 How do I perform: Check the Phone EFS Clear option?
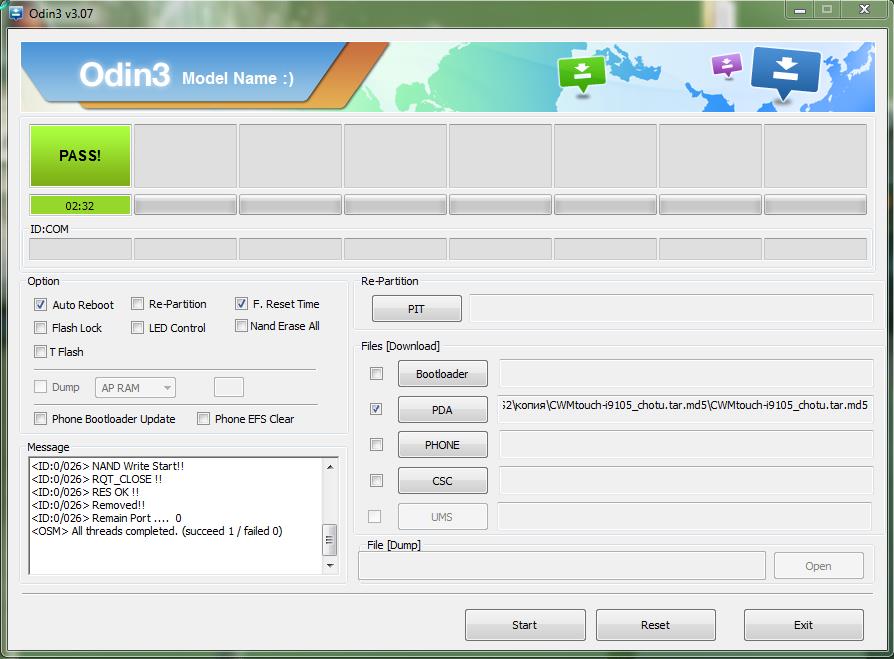pyautogui.click(x=204, y=419)
